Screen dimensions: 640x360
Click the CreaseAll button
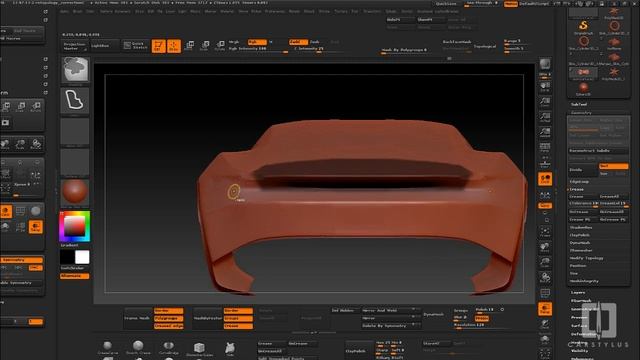click(x=613, y=196)
